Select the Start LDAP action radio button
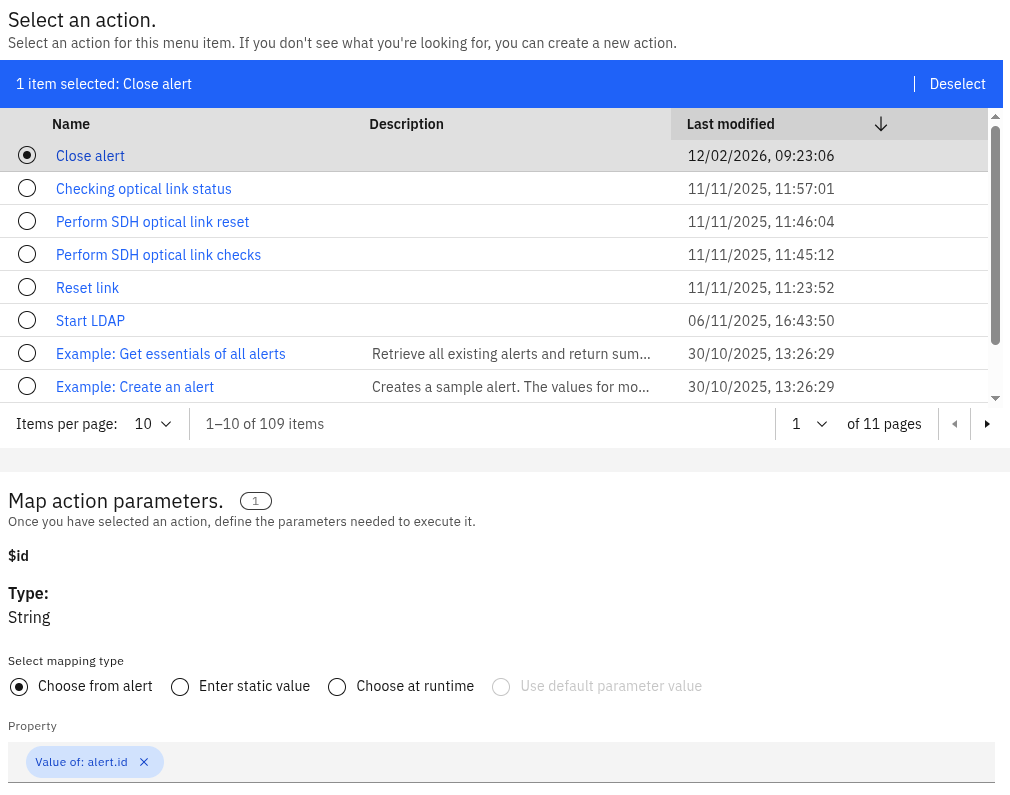Image resolution: width=1010 pixels, height=795 pixels. pos(27,321)
